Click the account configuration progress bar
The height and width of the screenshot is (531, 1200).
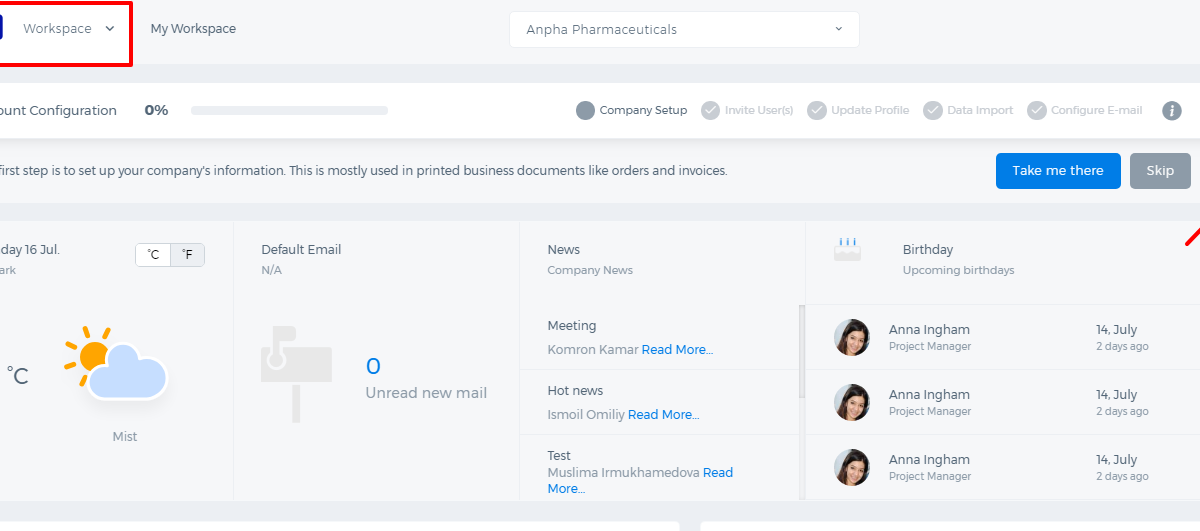tap(289, 110)
